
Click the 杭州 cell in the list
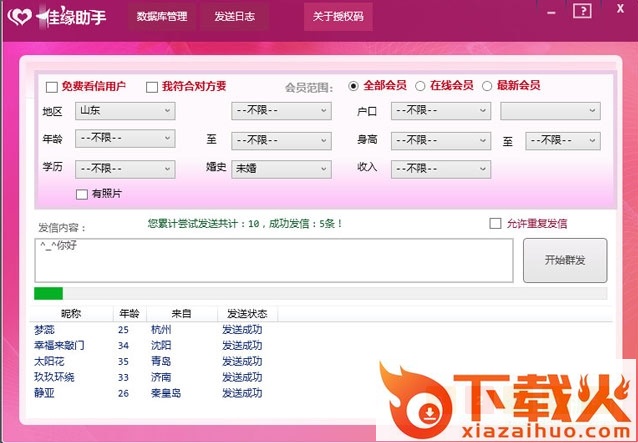coord(161,330)
